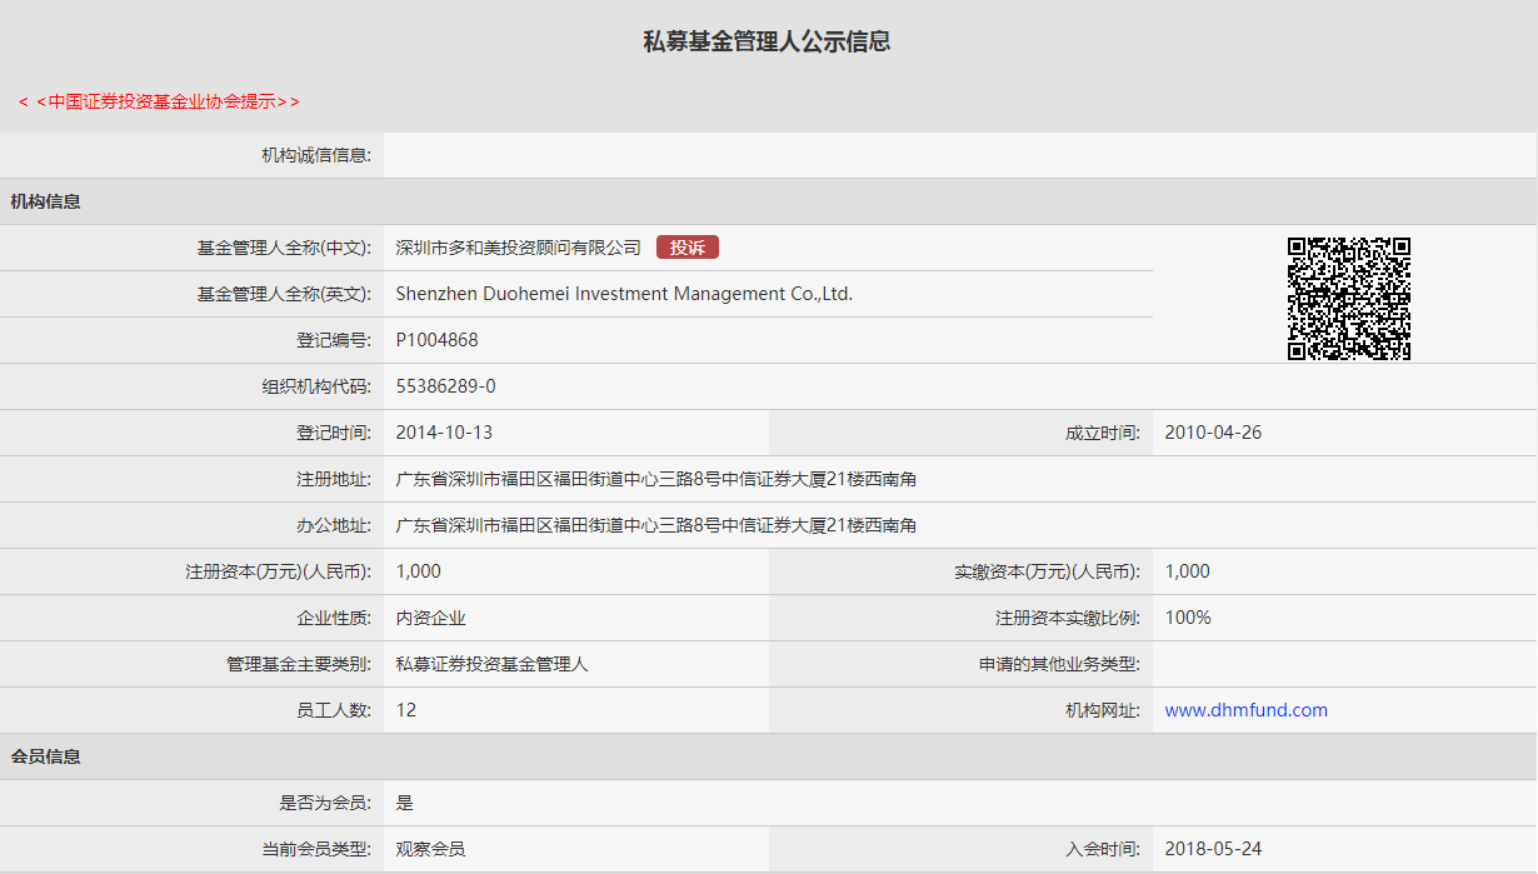Click the 注册资本实缴比例 value 100%
This screenshot has height=874, width=1538.
point(1187,618)
